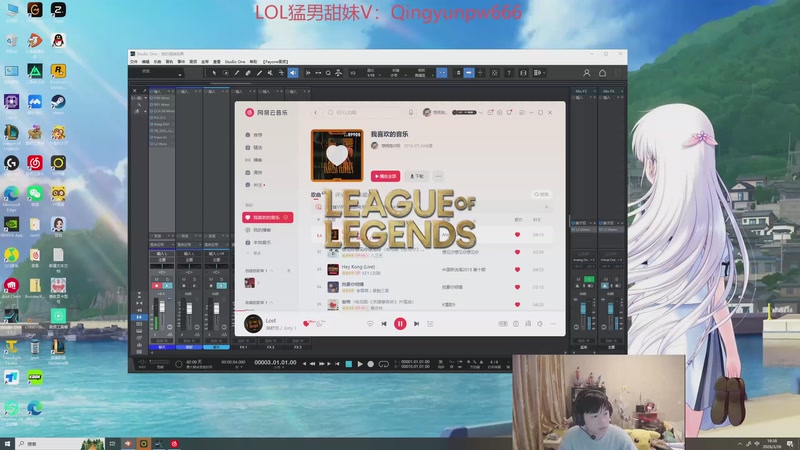800x450 pixels.
Task: Open Steam from the desktop
Action: [x=58, y=104]
